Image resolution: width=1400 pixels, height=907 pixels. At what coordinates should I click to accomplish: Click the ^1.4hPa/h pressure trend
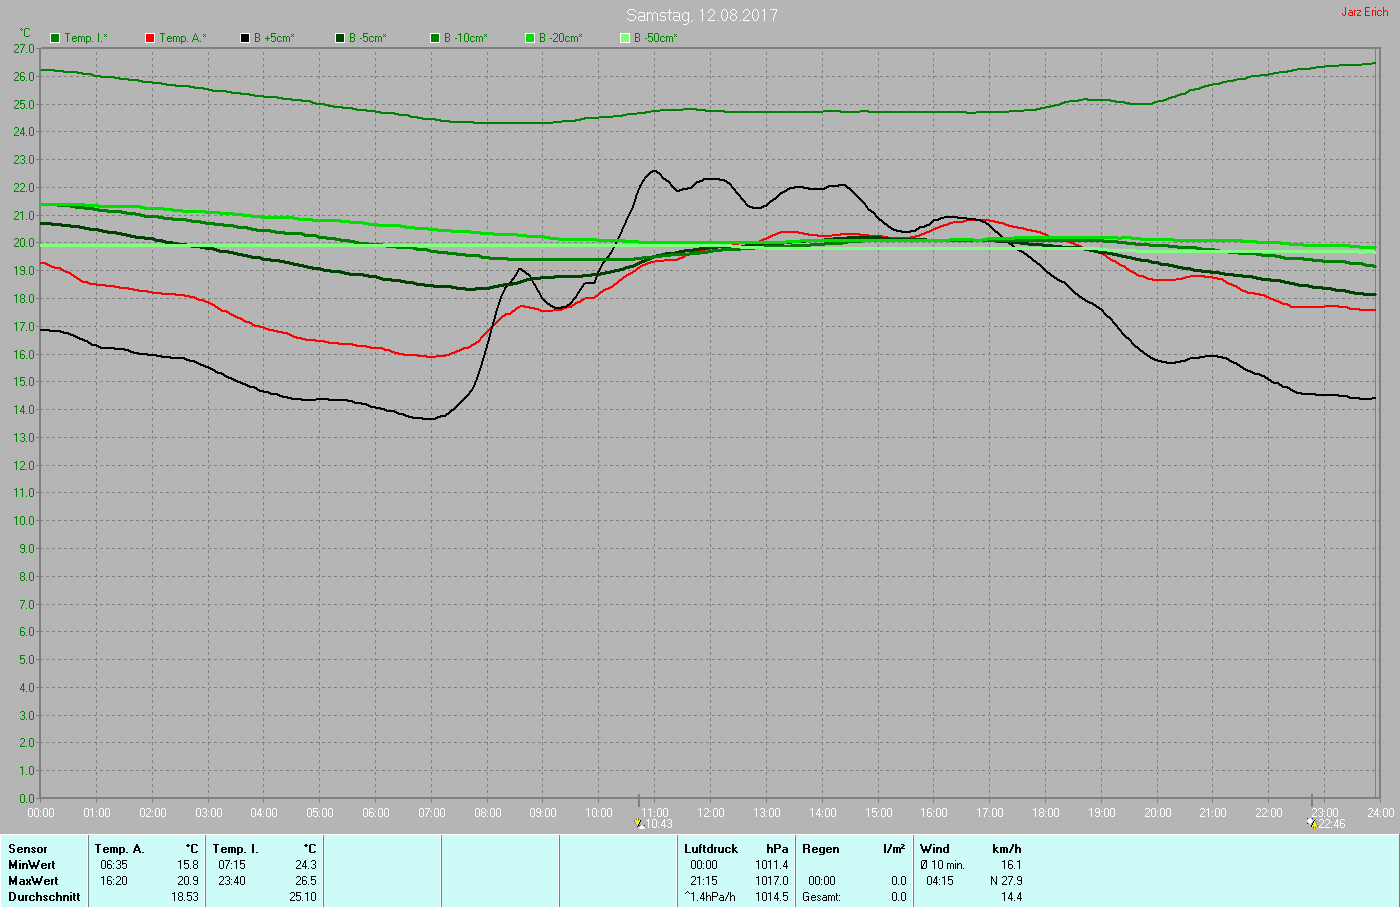click(x=710, y=897)
